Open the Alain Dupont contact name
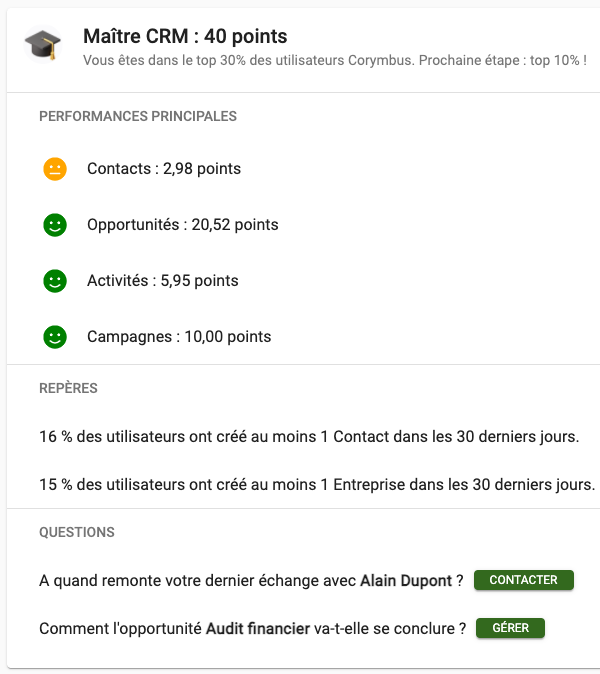The image size is (600, 674). (x=405, y=581)
